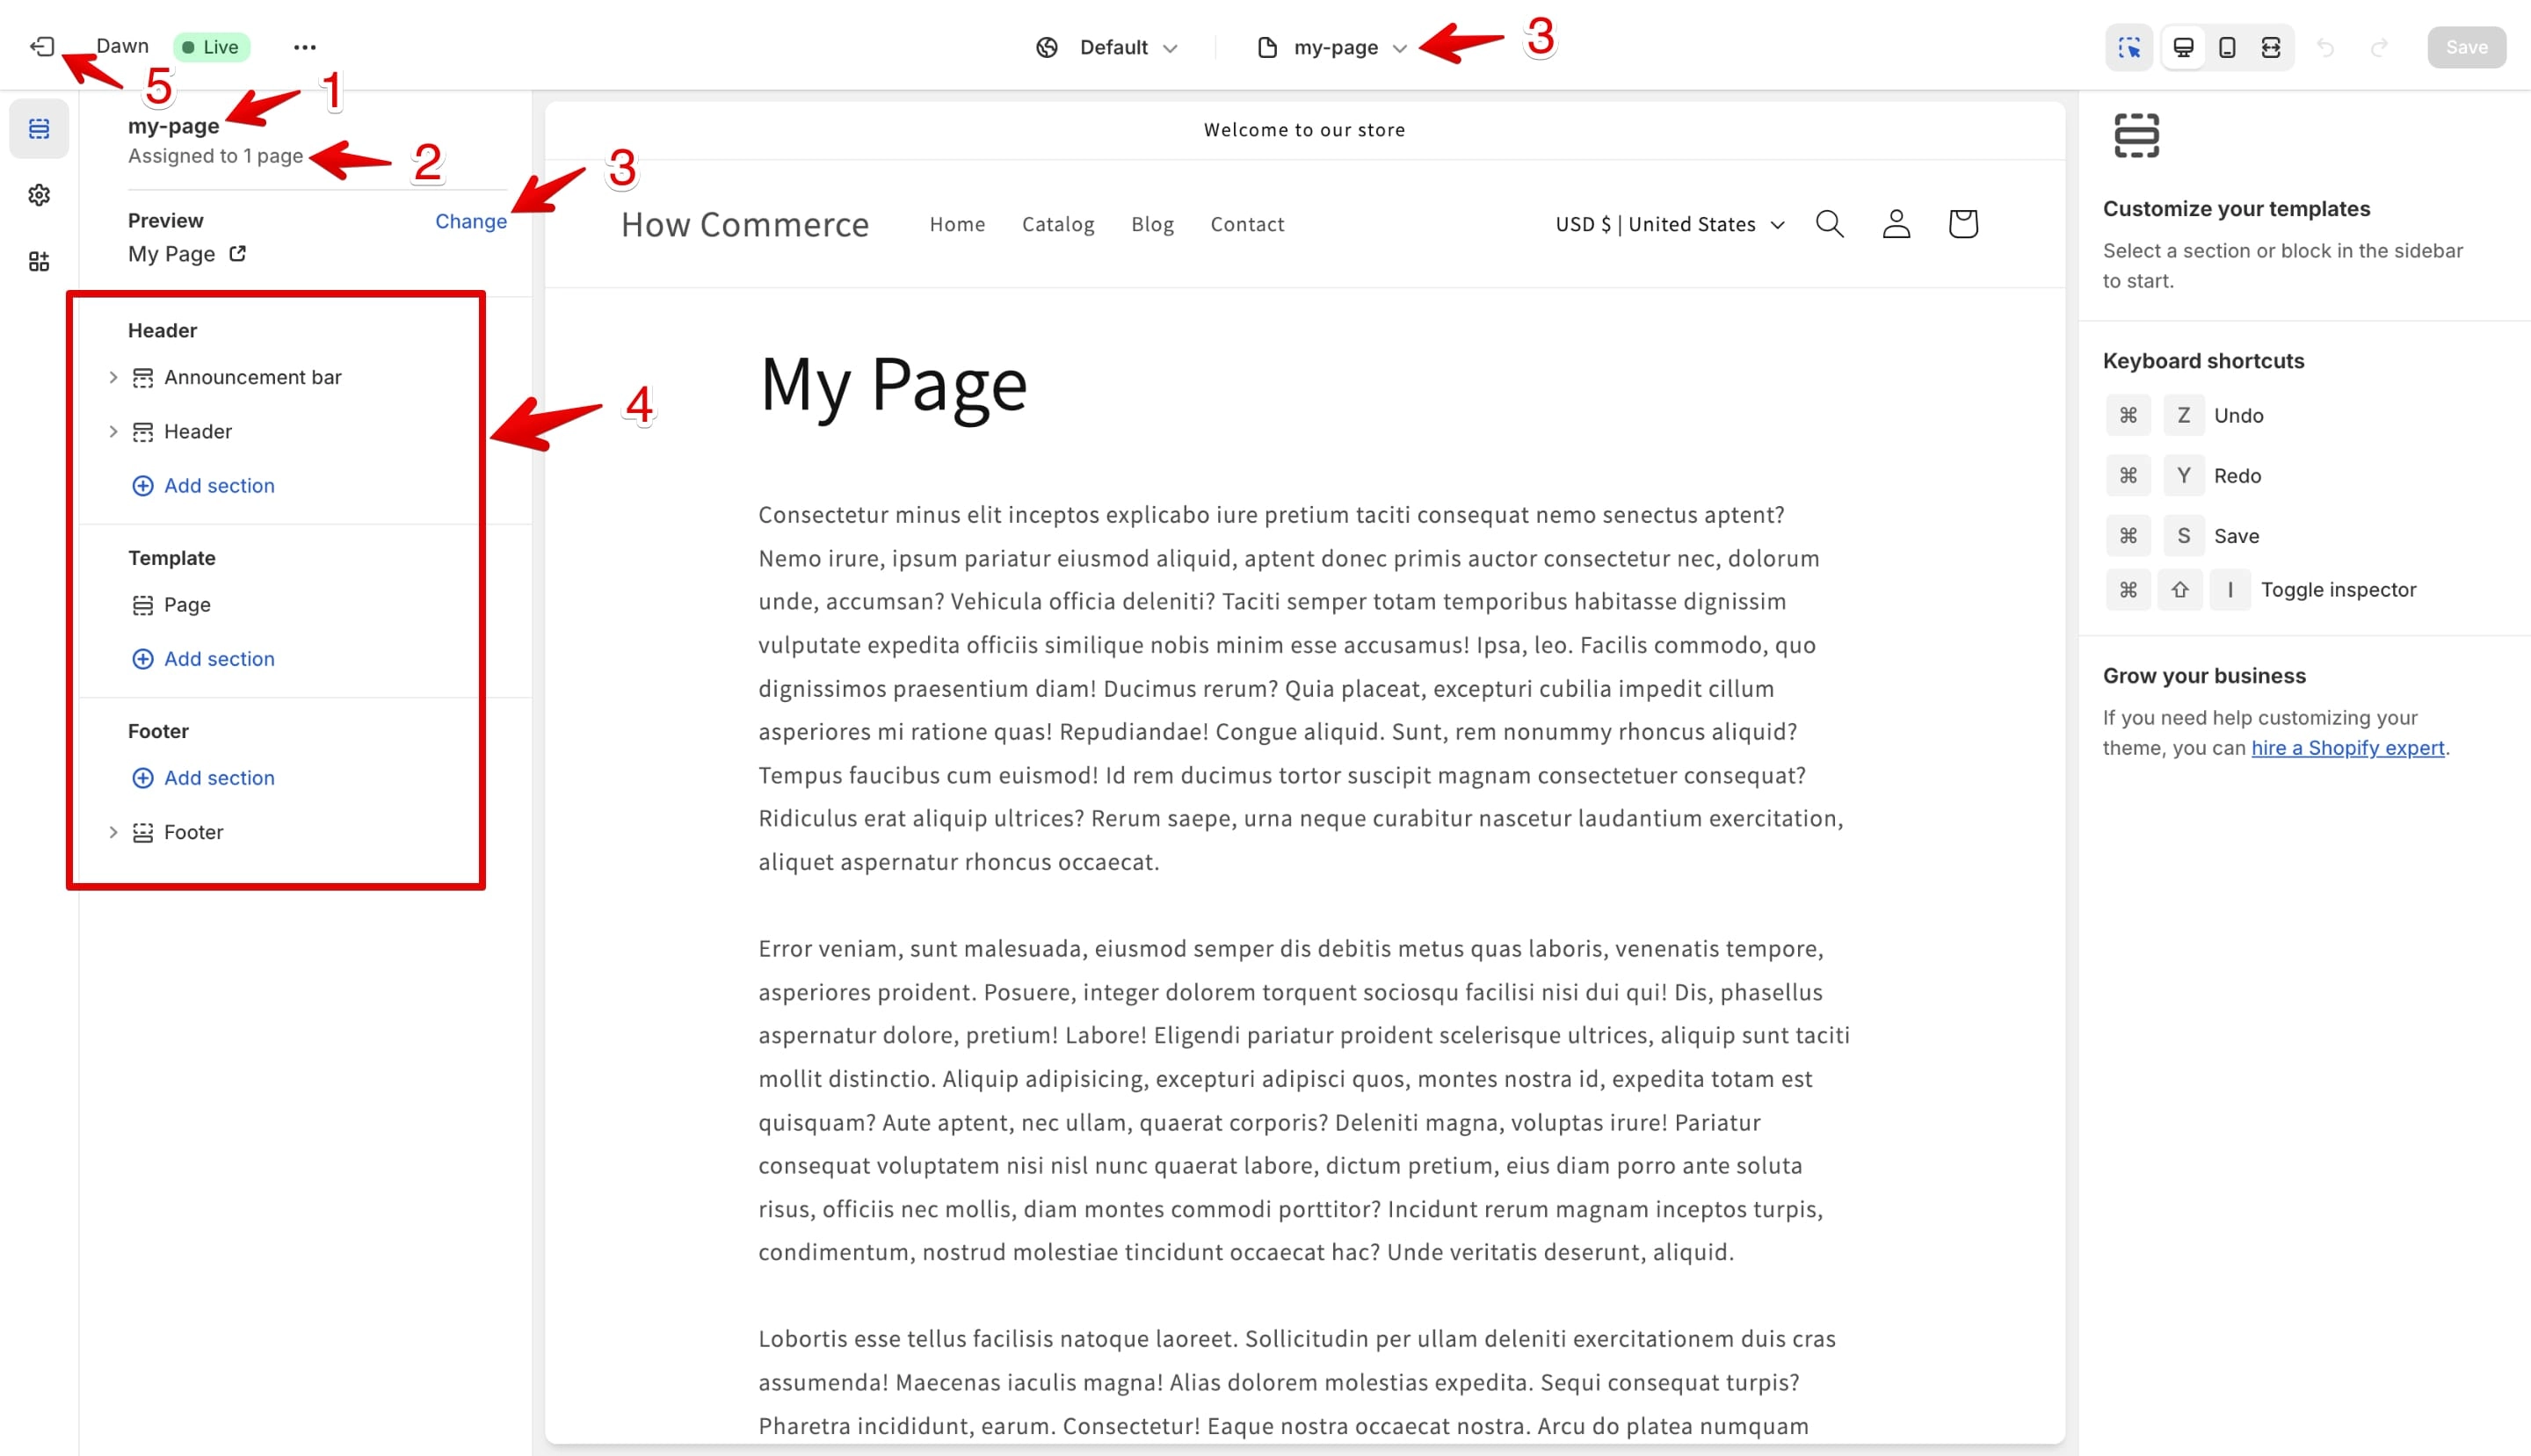This screenshot has width=2531, height=1456.
Task: Click Home in store navigation
Action: tap(957, 224)
